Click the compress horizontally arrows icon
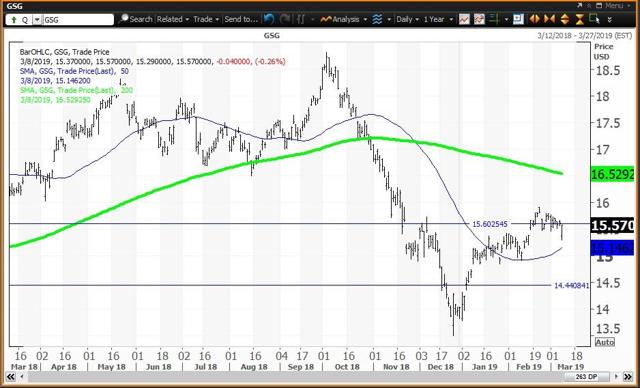This screenshot has width=640, height=388. pos(549,19)
